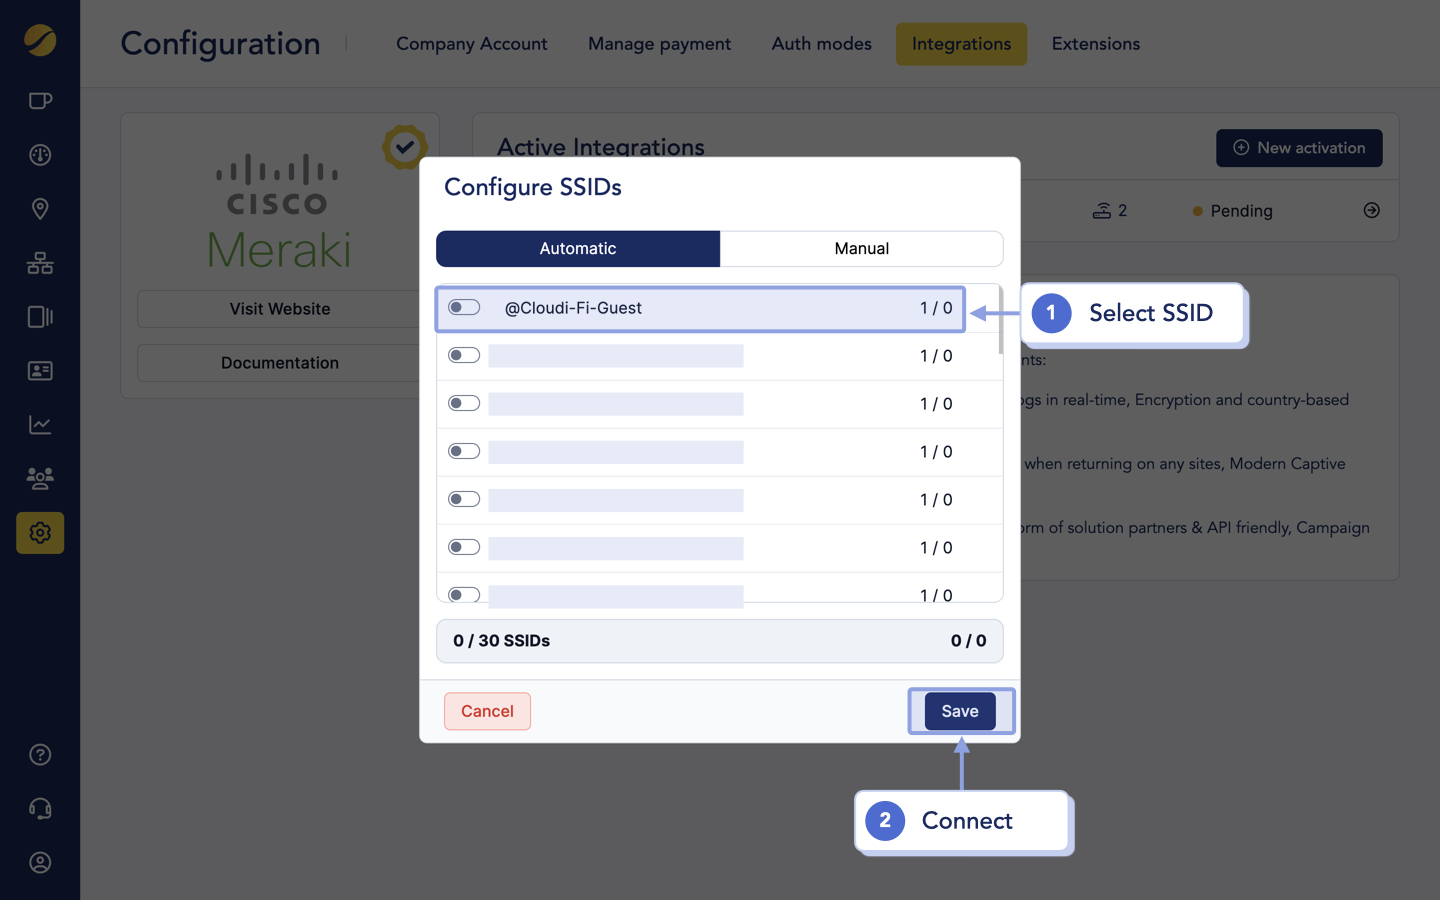Save the SSID configuration
Image resolution: width=1440 pixels, height=900 pixels.
pos(960,711)
